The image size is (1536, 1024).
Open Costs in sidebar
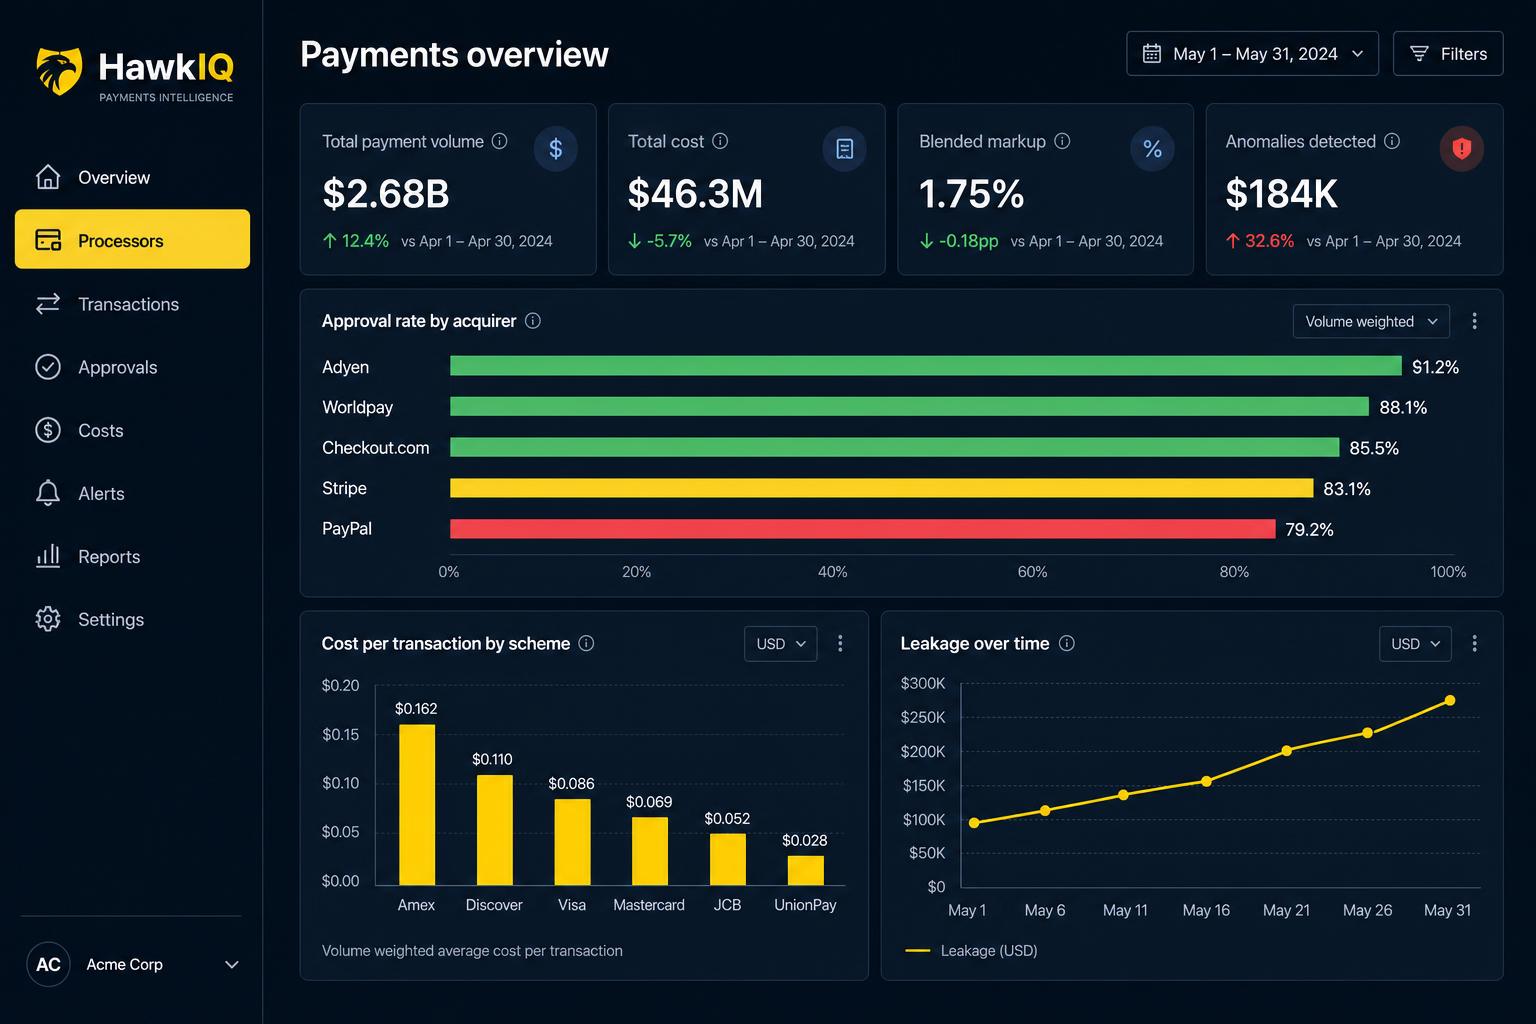(x=132, y=430)
